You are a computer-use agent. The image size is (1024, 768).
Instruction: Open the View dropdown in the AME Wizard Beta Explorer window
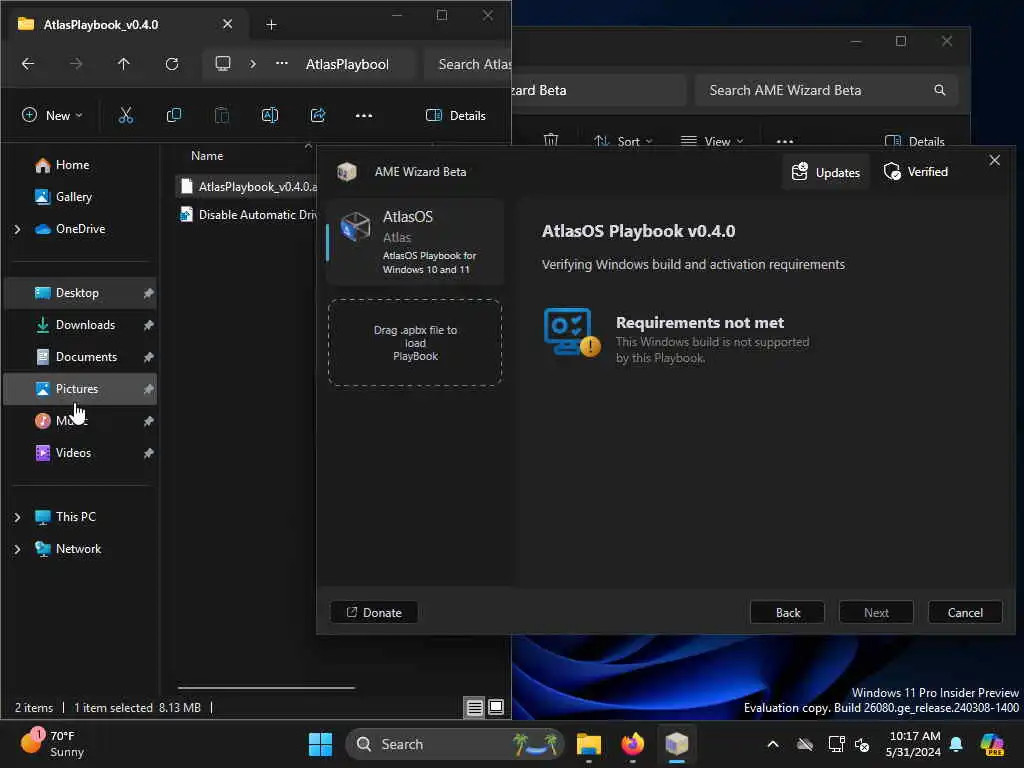pyautogui.click(x=712, y=141)
